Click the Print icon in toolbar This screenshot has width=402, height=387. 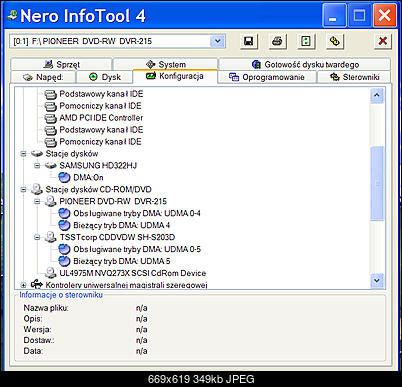click(x=277, y=41)
